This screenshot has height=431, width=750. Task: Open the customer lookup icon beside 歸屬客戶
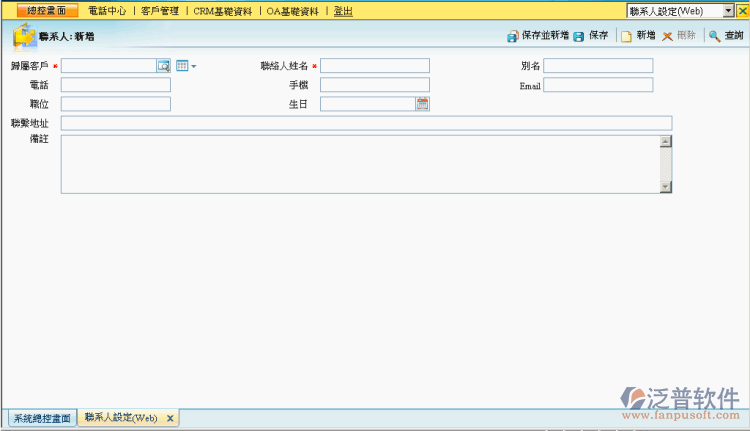point(164,66)
